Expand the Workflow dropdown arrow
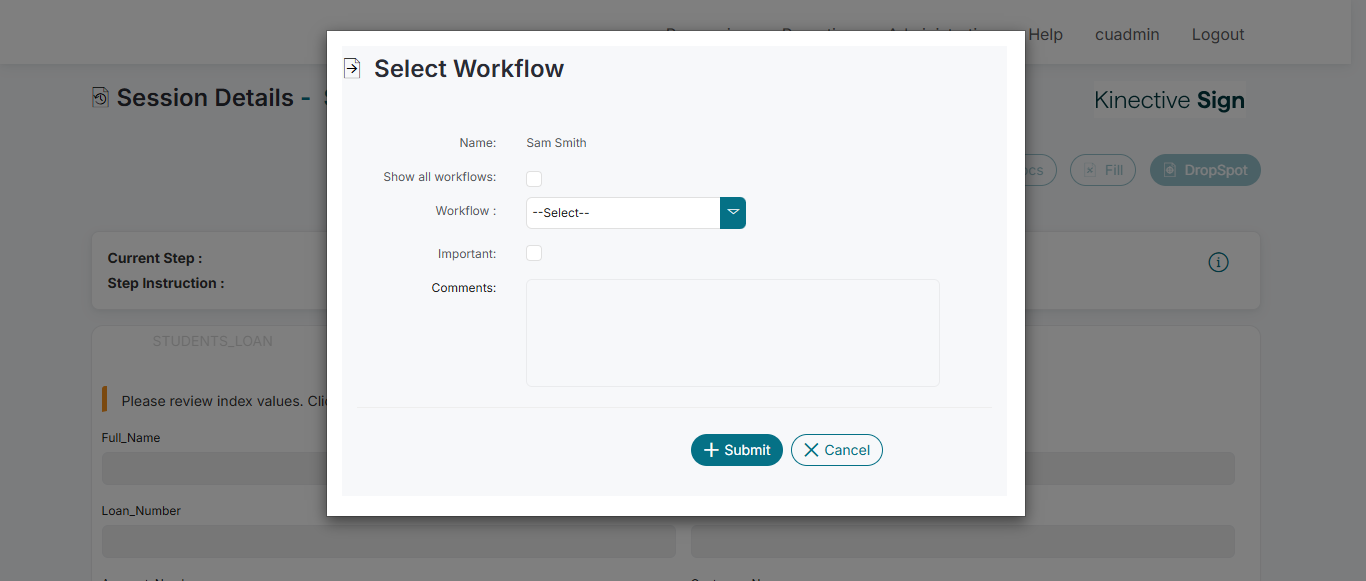 click(x=733, y=212)
